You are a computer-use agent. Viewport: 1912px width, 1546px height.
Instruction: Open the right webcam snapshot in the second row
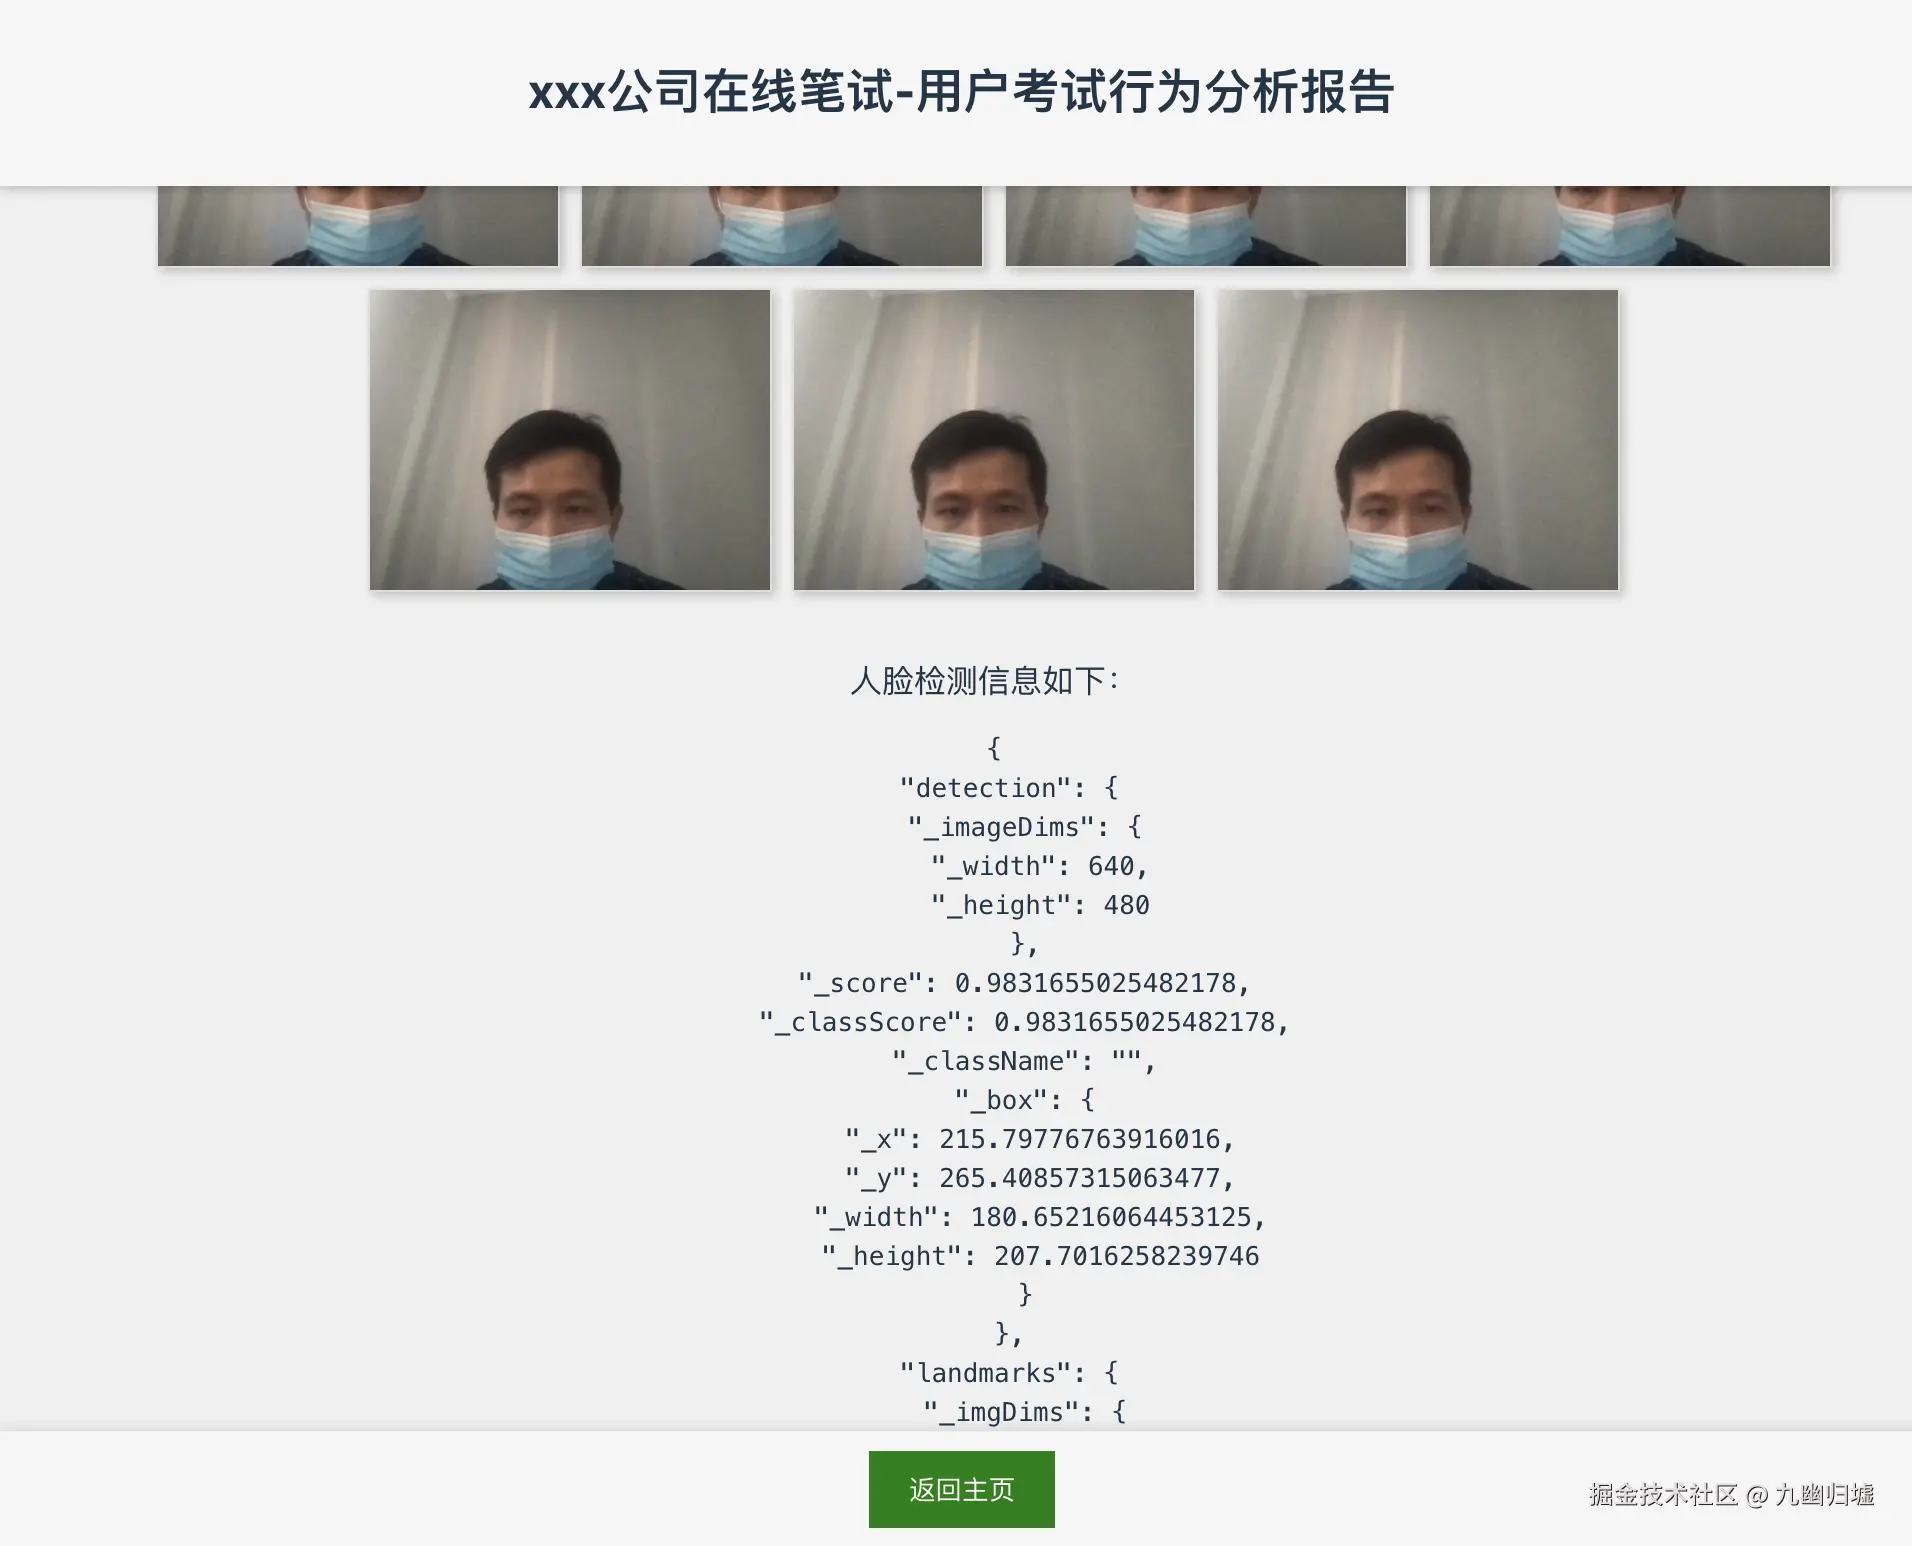click(1418, 440)
